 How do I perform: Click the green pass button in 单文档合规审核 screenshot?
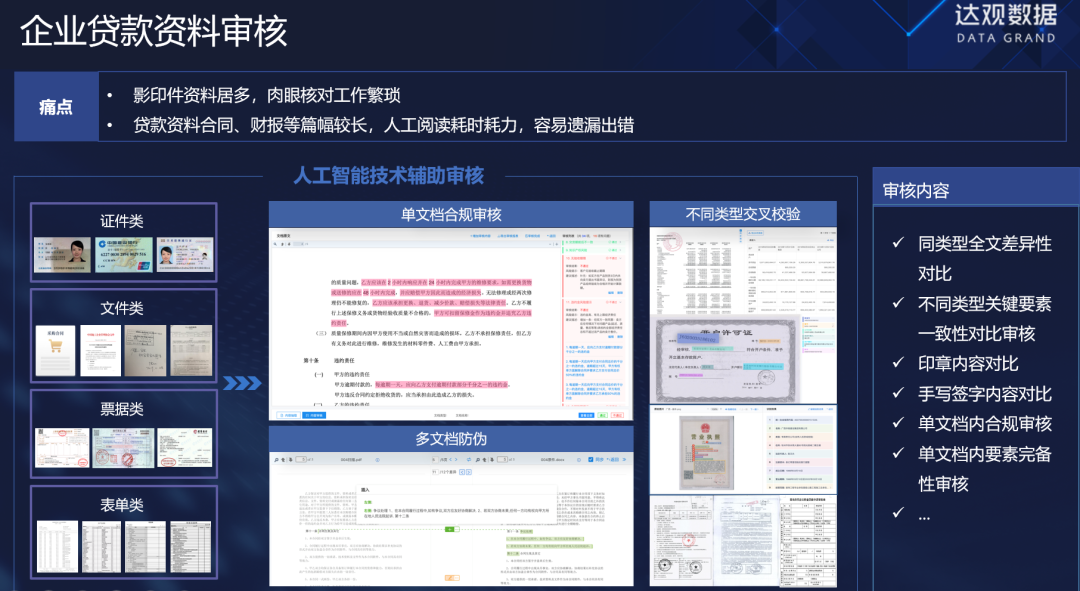(603, 415)
